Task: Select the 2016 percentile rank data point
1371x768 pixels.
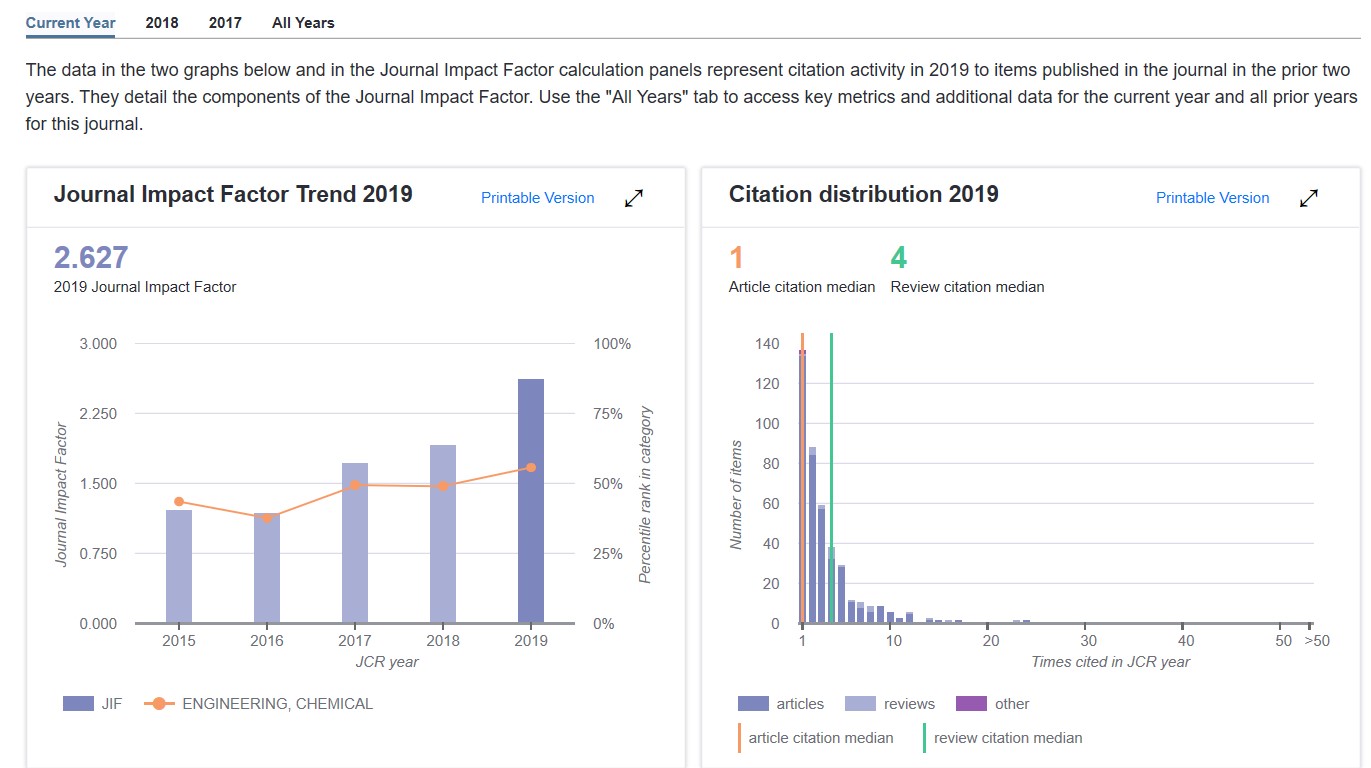Action: [x=267, y=517]
